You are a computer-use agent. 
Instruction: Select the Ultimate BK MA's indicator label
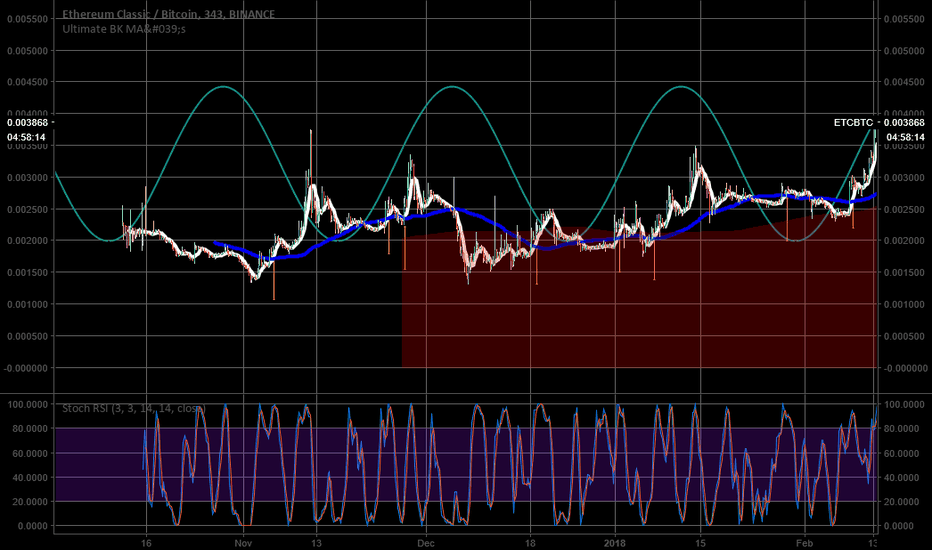124,29
